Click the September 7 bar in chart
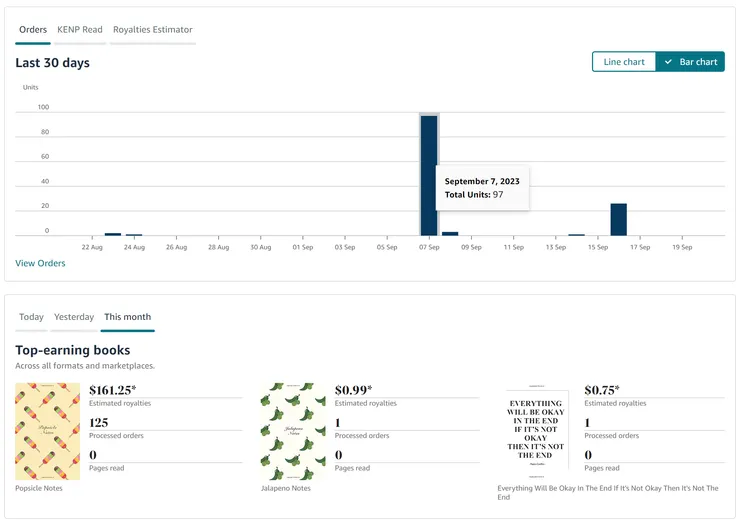 point(429,176)
